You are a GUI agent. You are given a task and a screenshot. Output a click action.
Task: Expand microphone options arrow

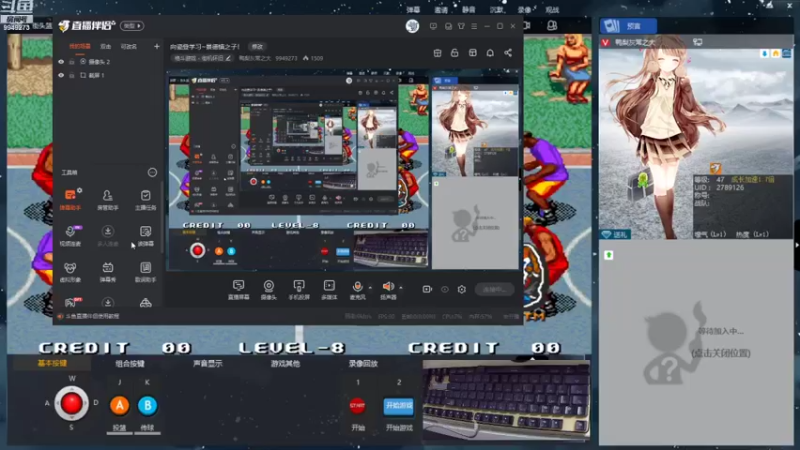coord(370,287)
